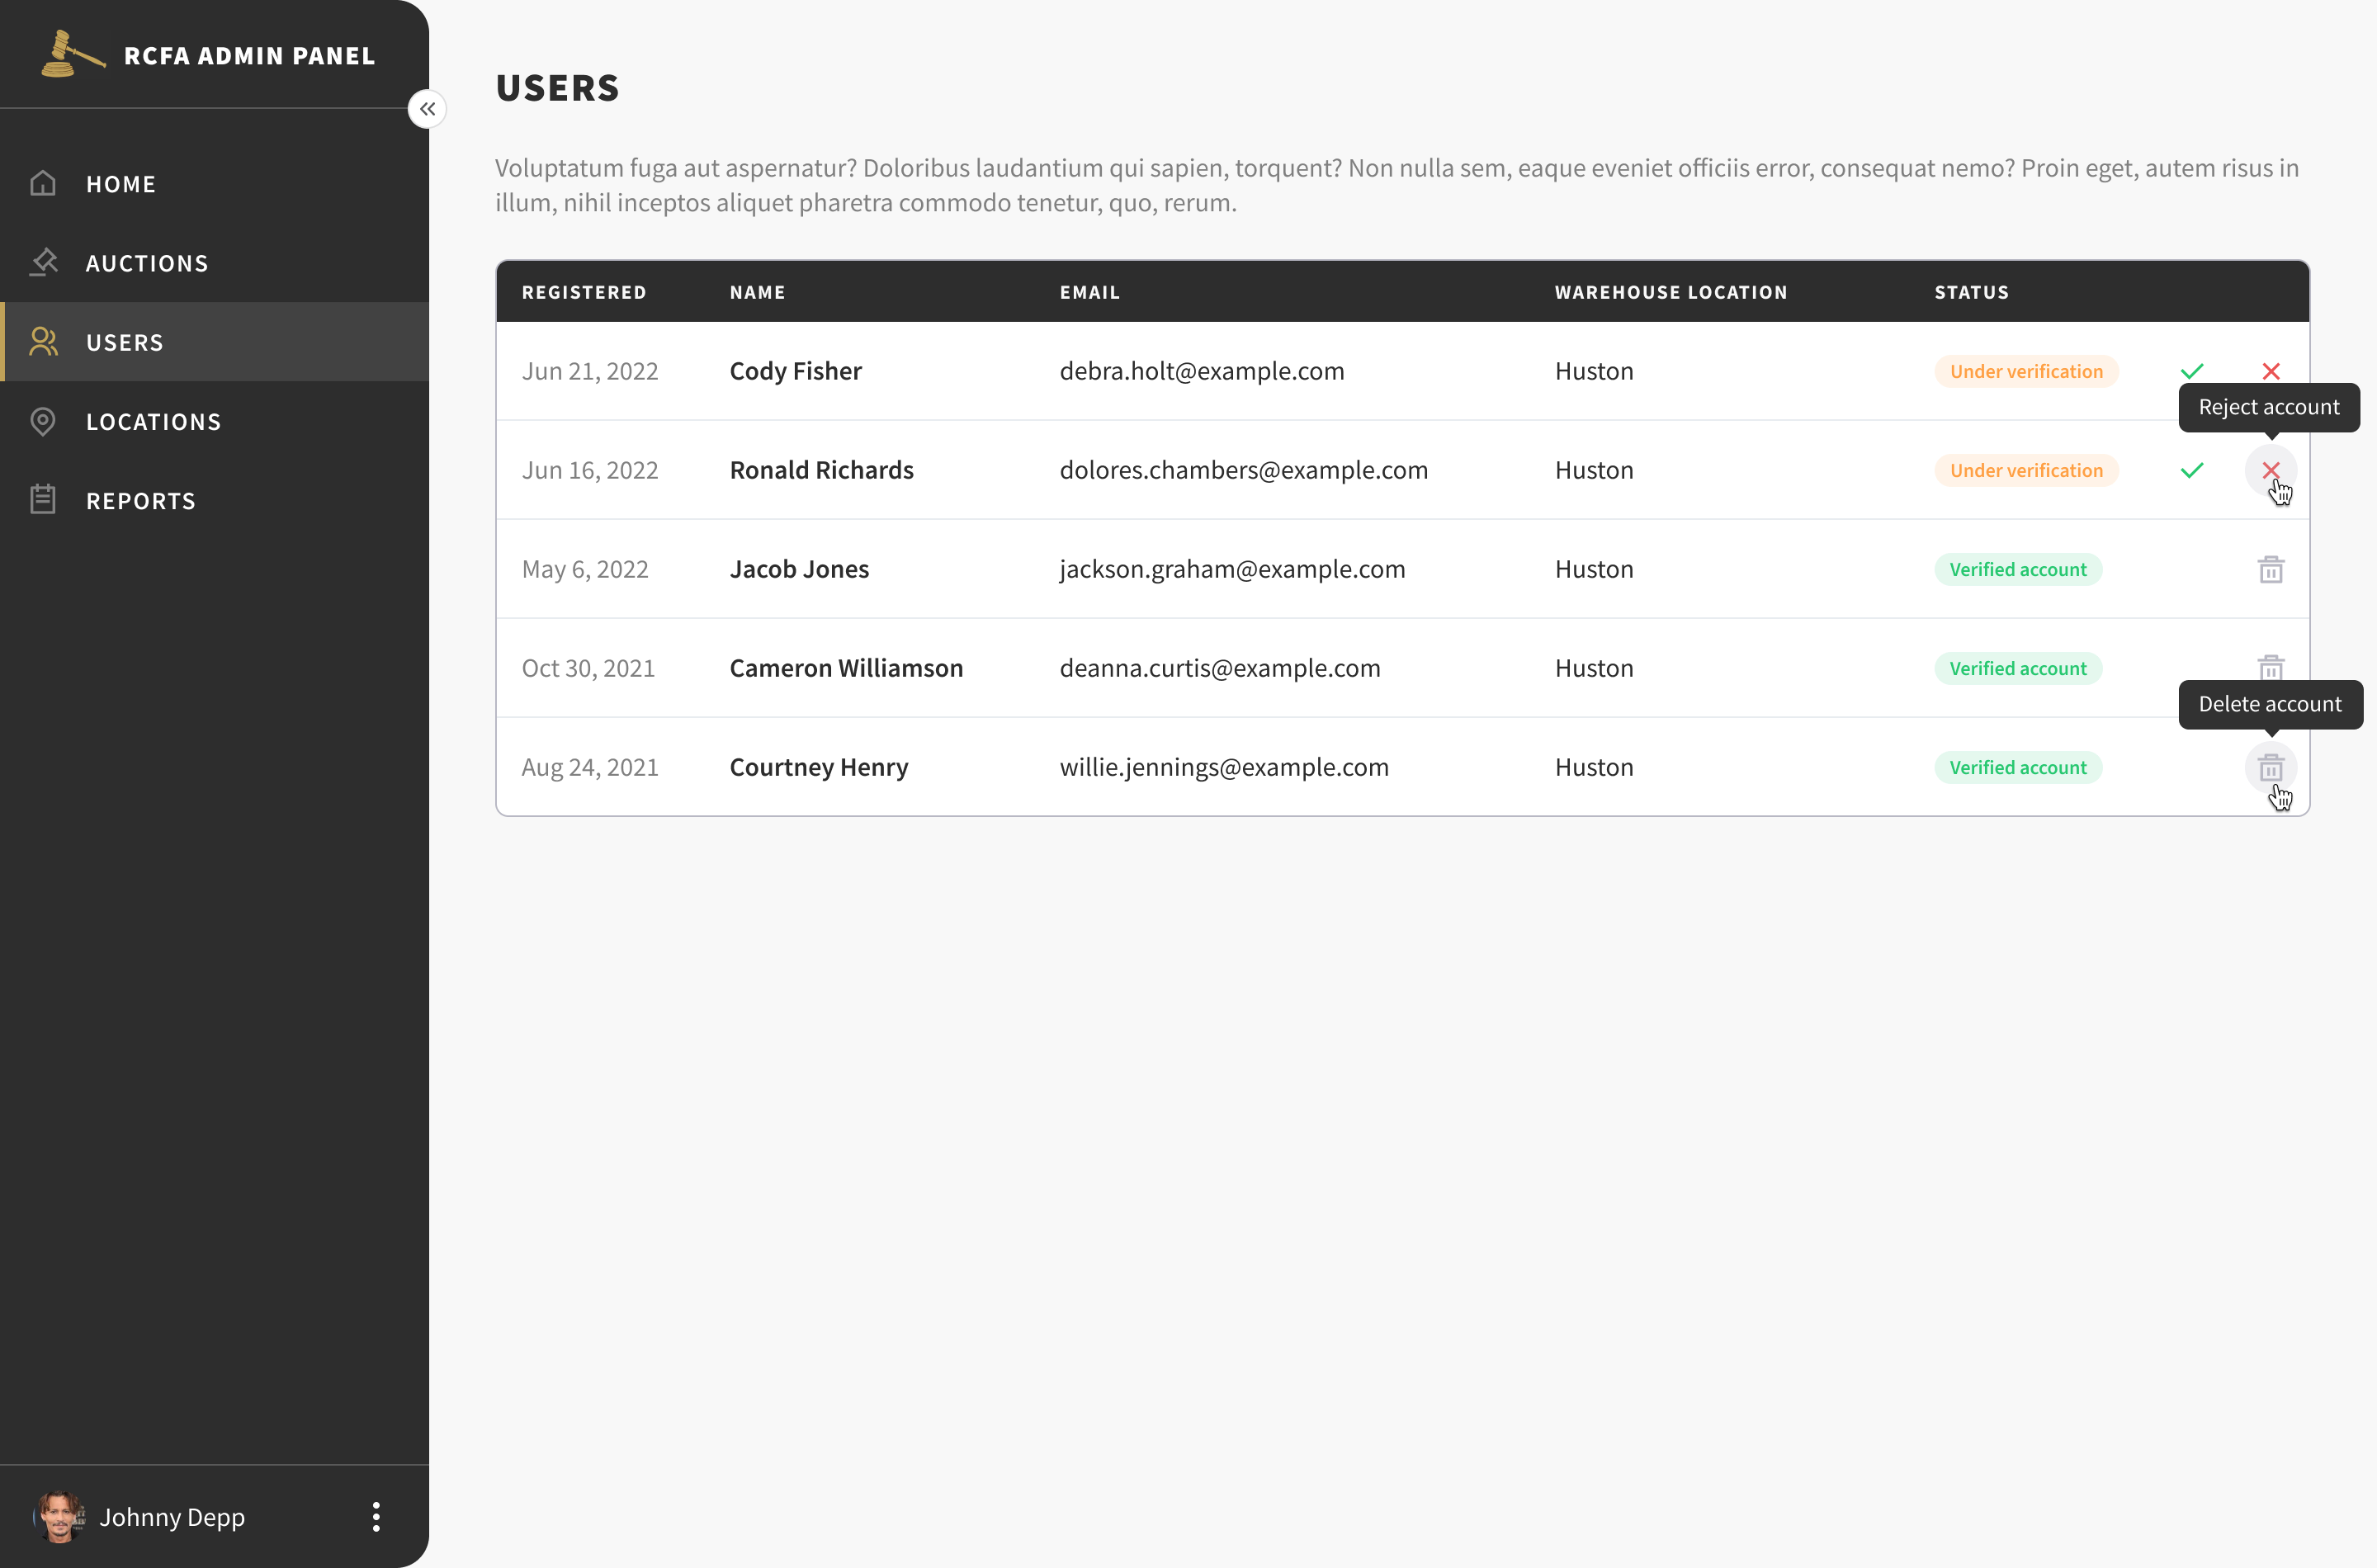Reject Ronald Richards' account with X
The width and height of the screenshot is (2377, 1568).
pyautogui.click(x=2271, y=470)
